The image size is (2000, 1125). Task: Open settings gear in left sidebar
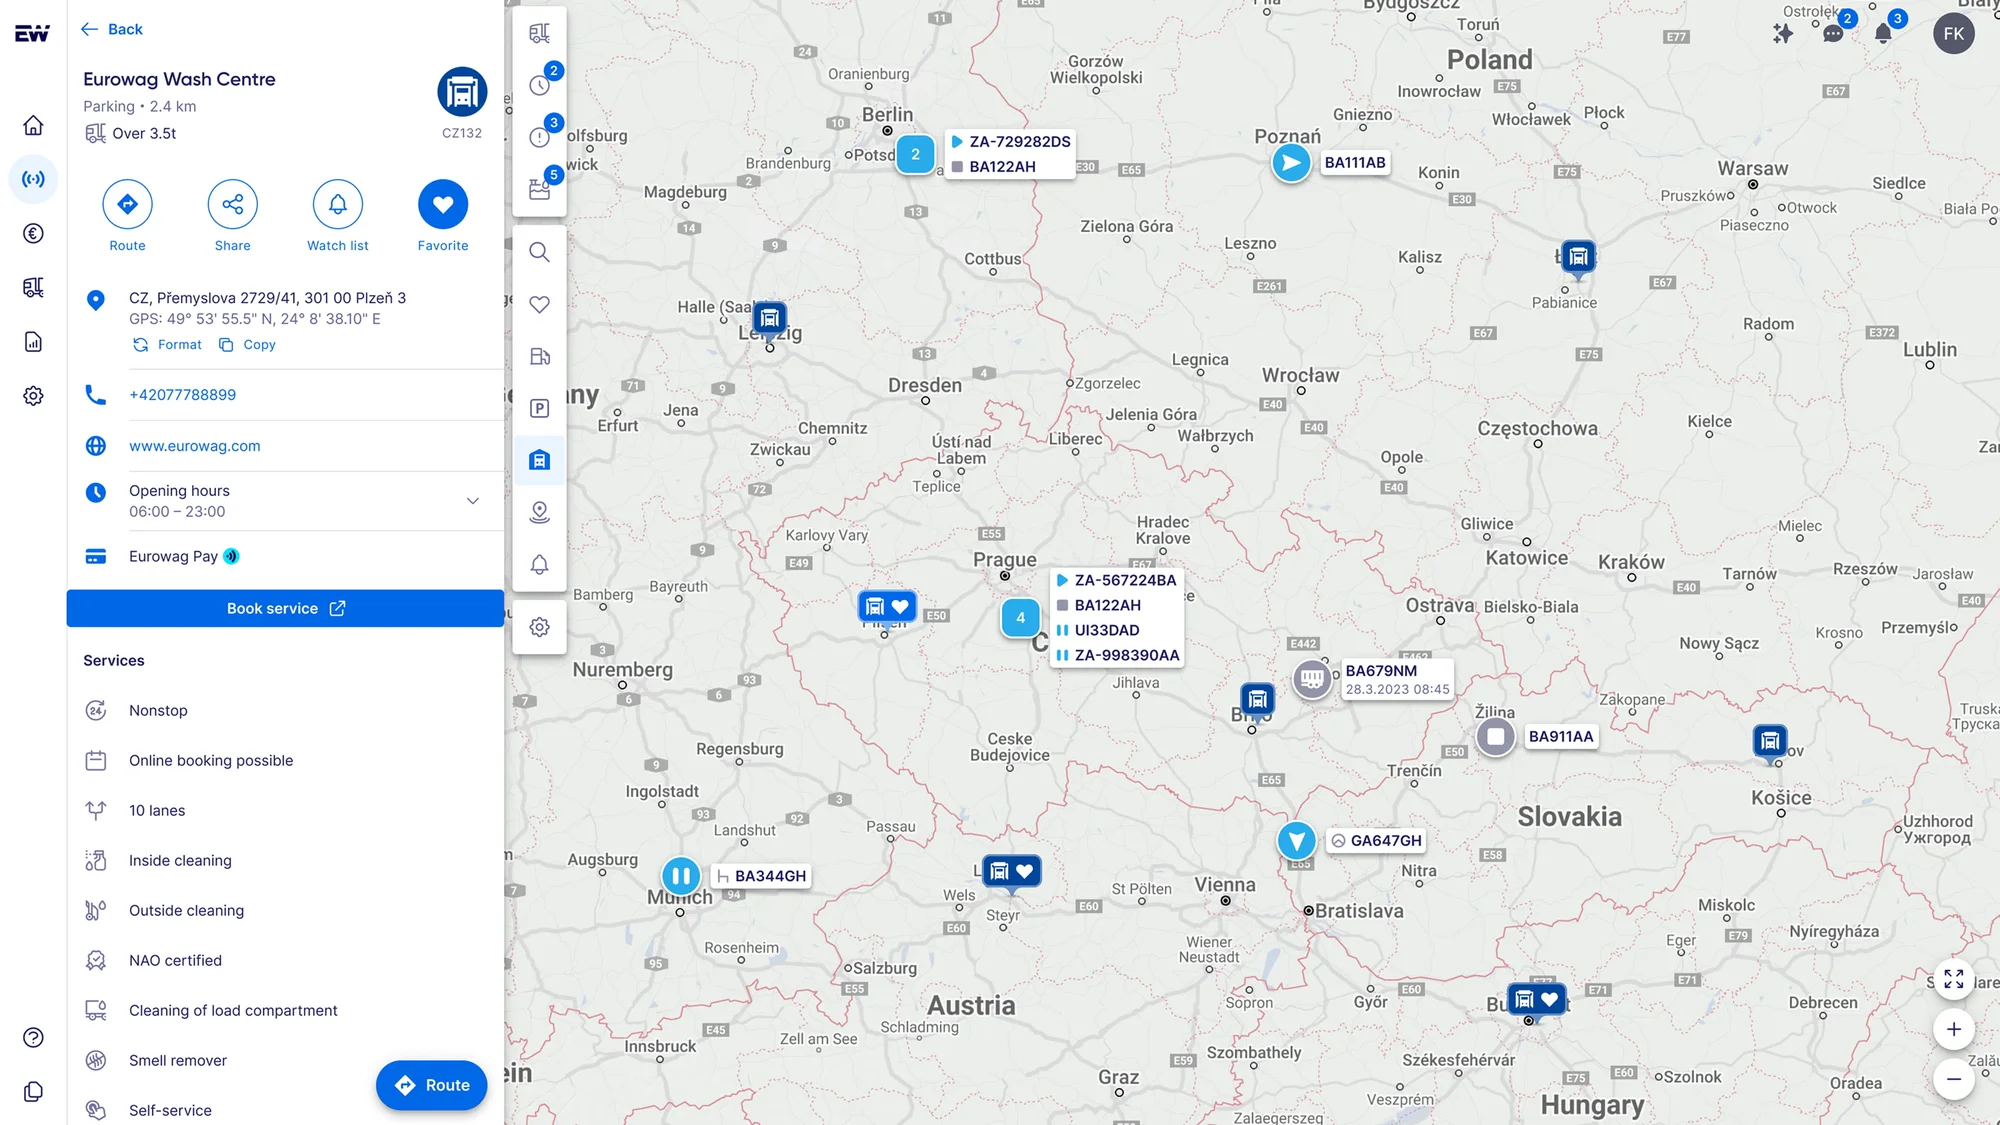click(x=33, y=396)
